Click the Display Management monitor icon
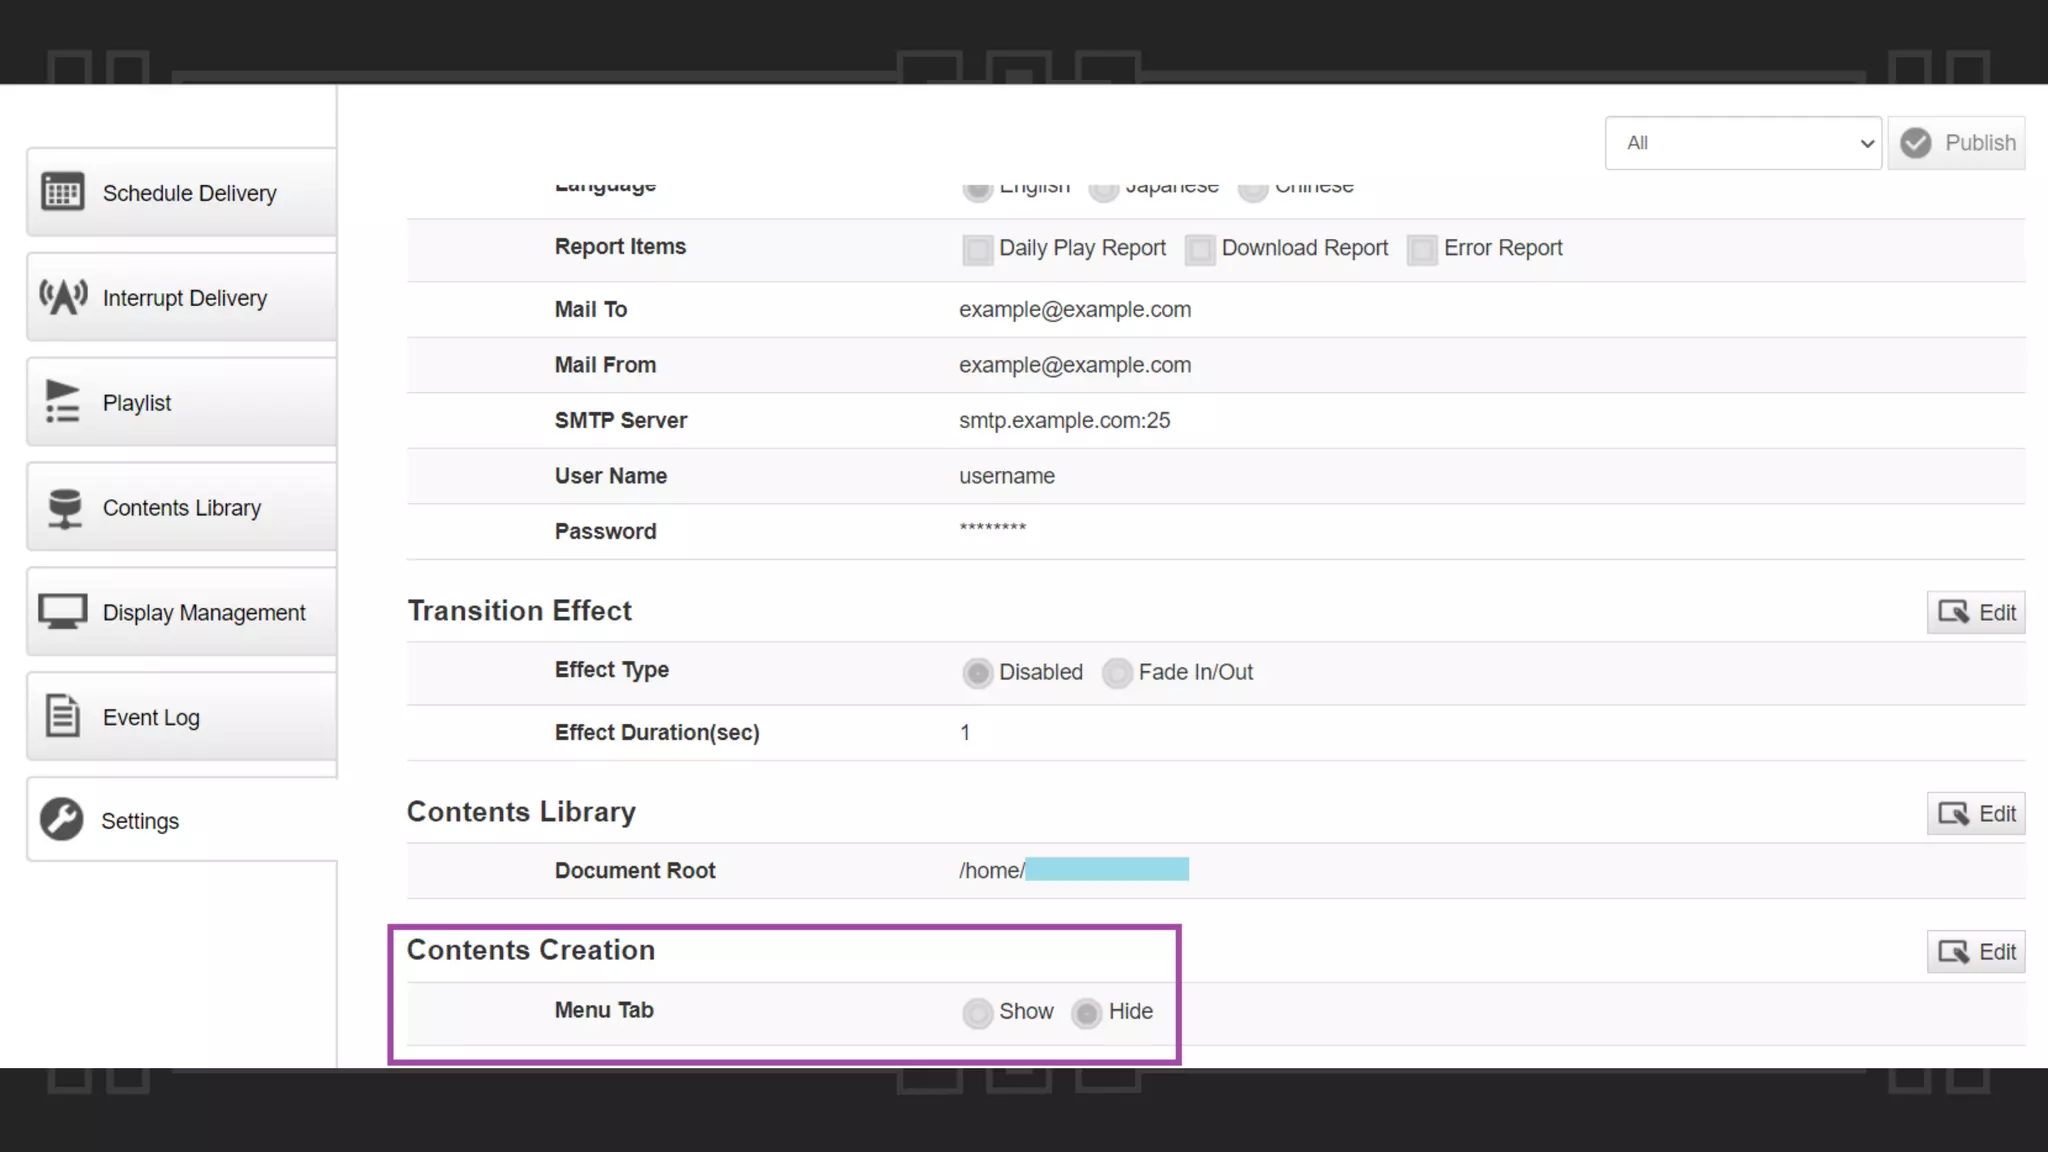Viewport: 2048px width, 1152px height. pos(62,612)
